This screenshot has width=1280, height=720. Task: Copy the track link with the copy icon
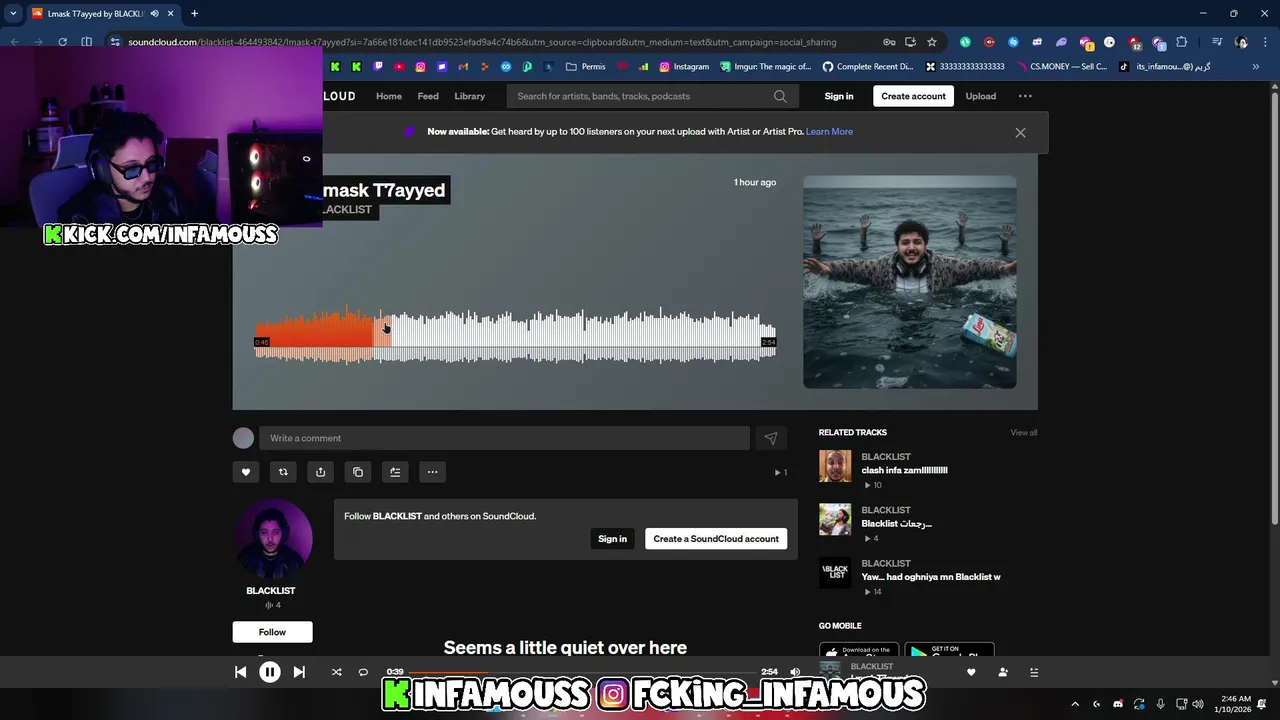tap(358, 472)
